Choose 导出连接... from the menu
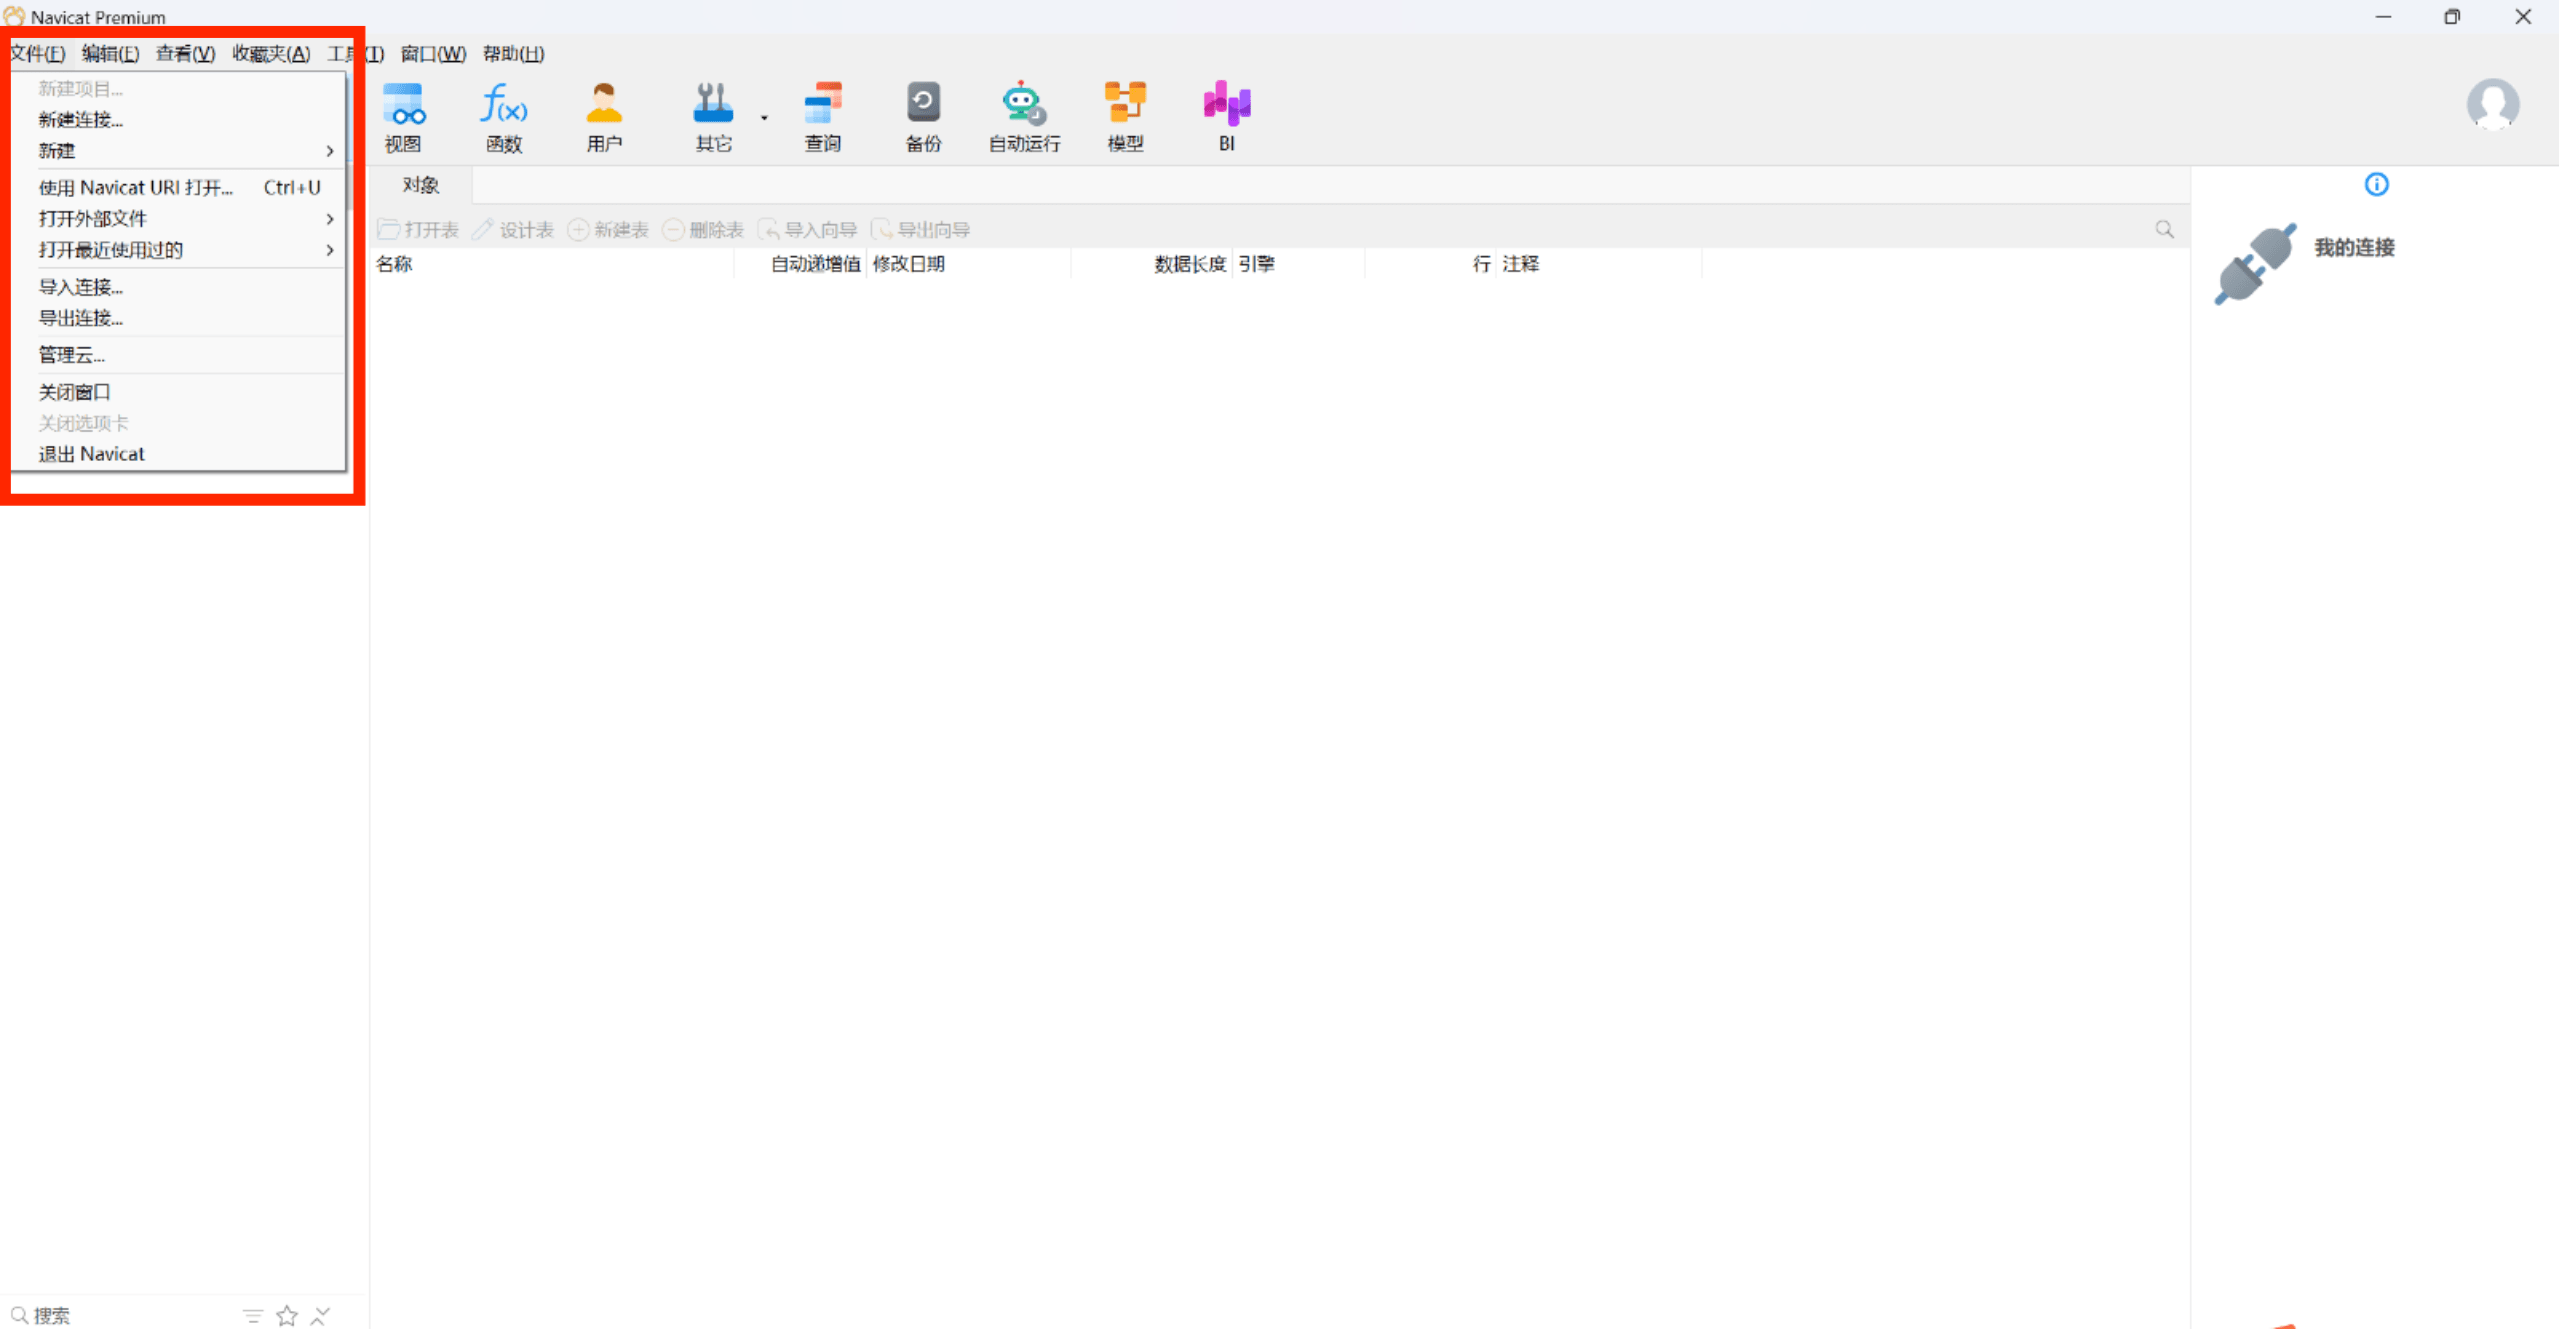 [x=178, y=318]
